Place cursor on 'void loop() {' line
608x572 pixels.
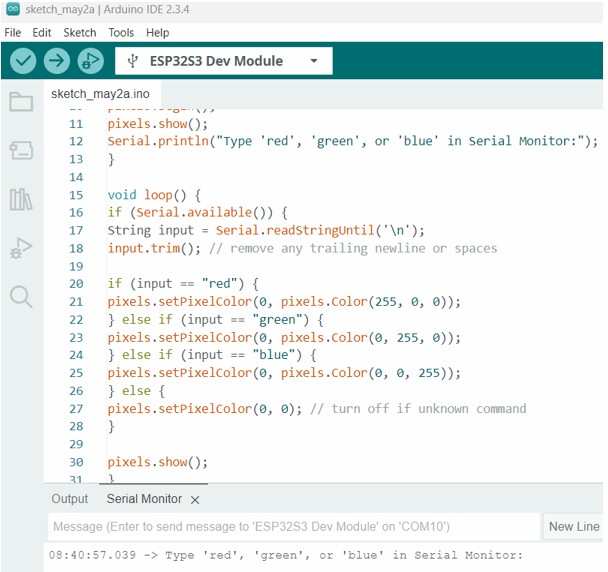click(154, 195)
